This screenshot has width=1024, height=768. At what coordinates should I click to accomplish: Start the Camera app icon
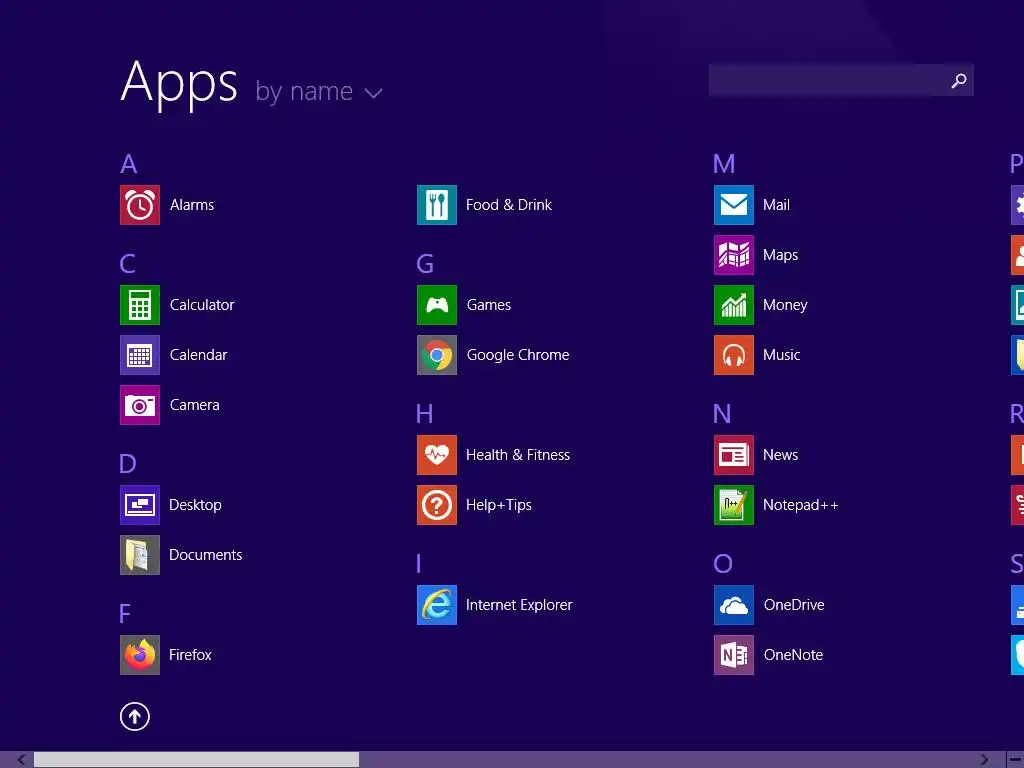click(140, 405)
